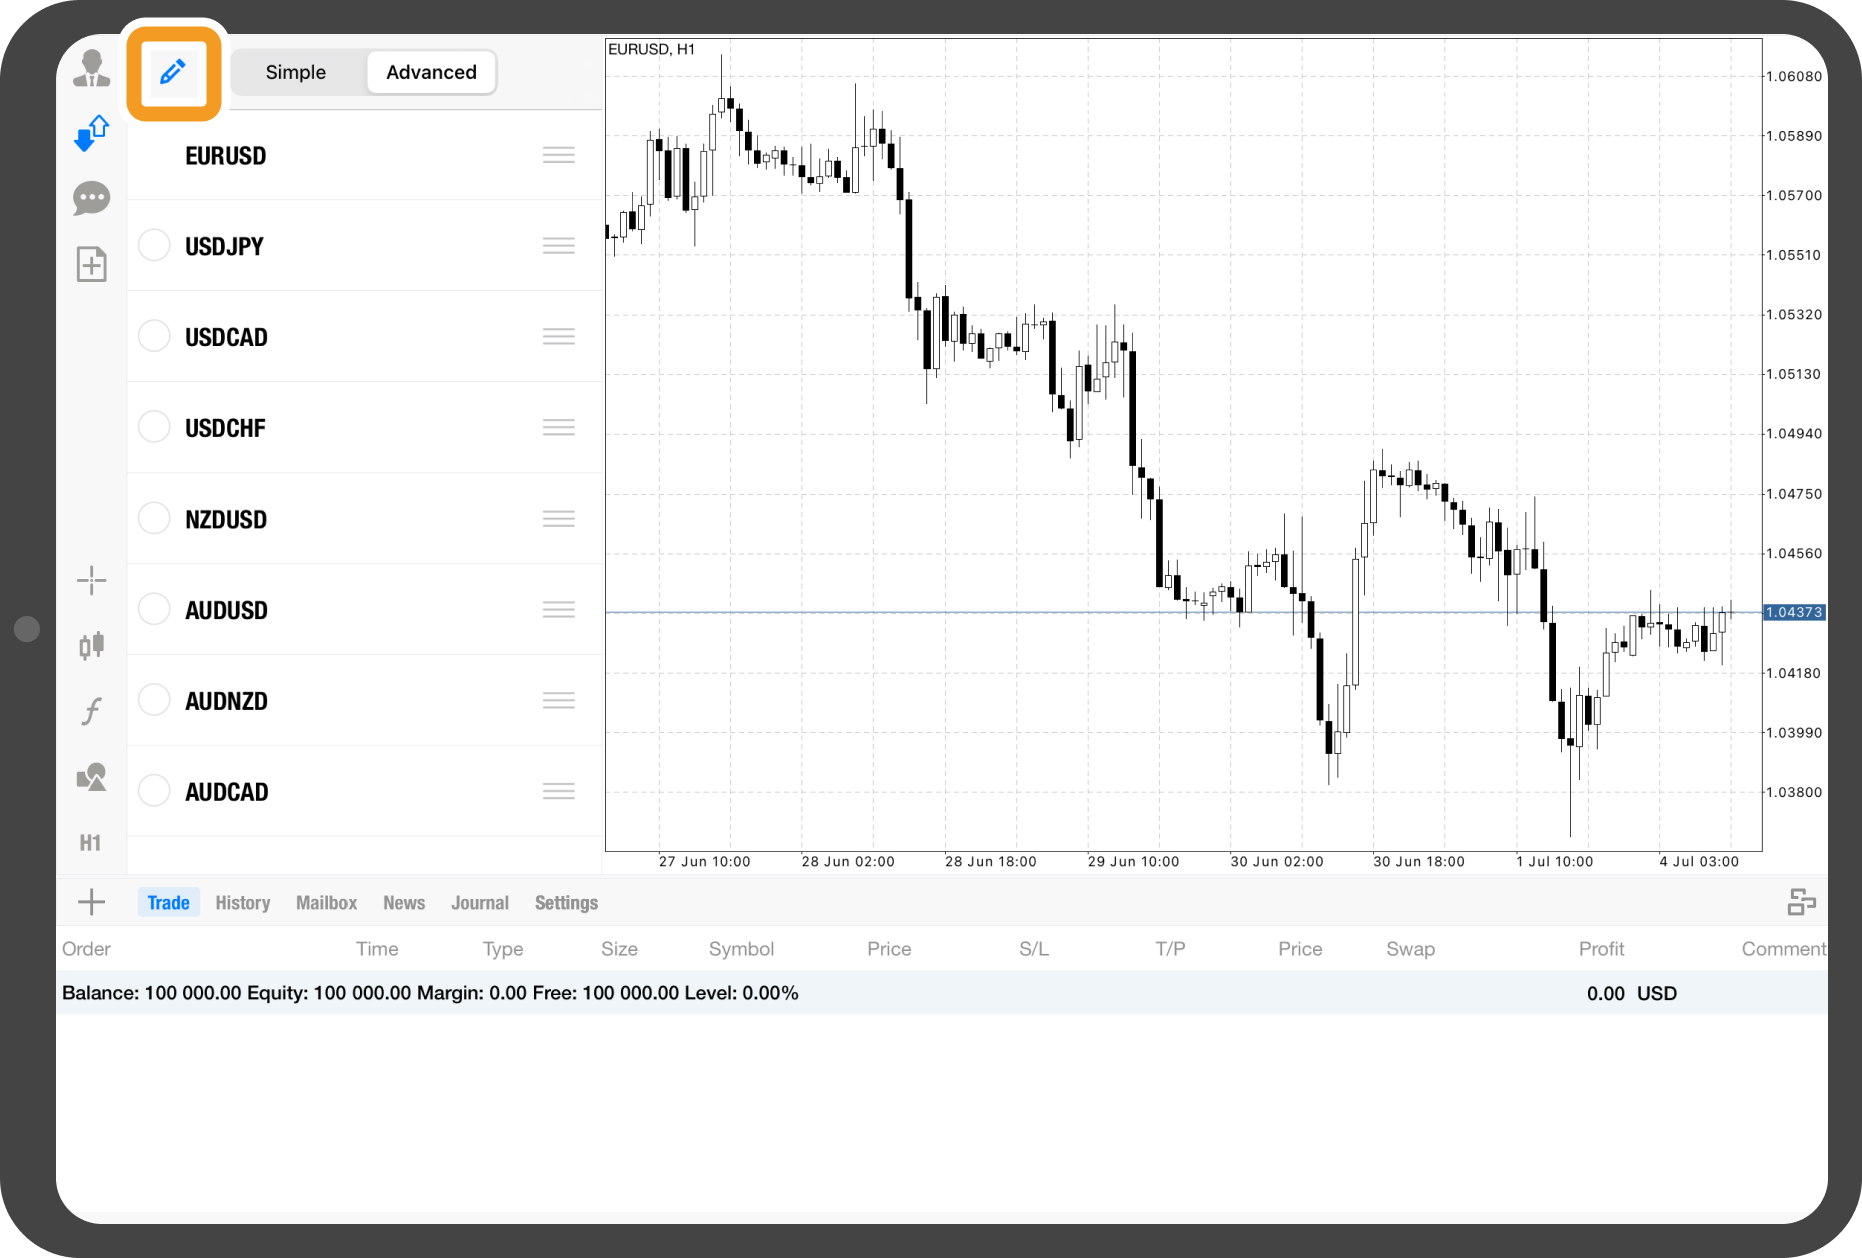Switch to Simple view mode

(296, 72)
